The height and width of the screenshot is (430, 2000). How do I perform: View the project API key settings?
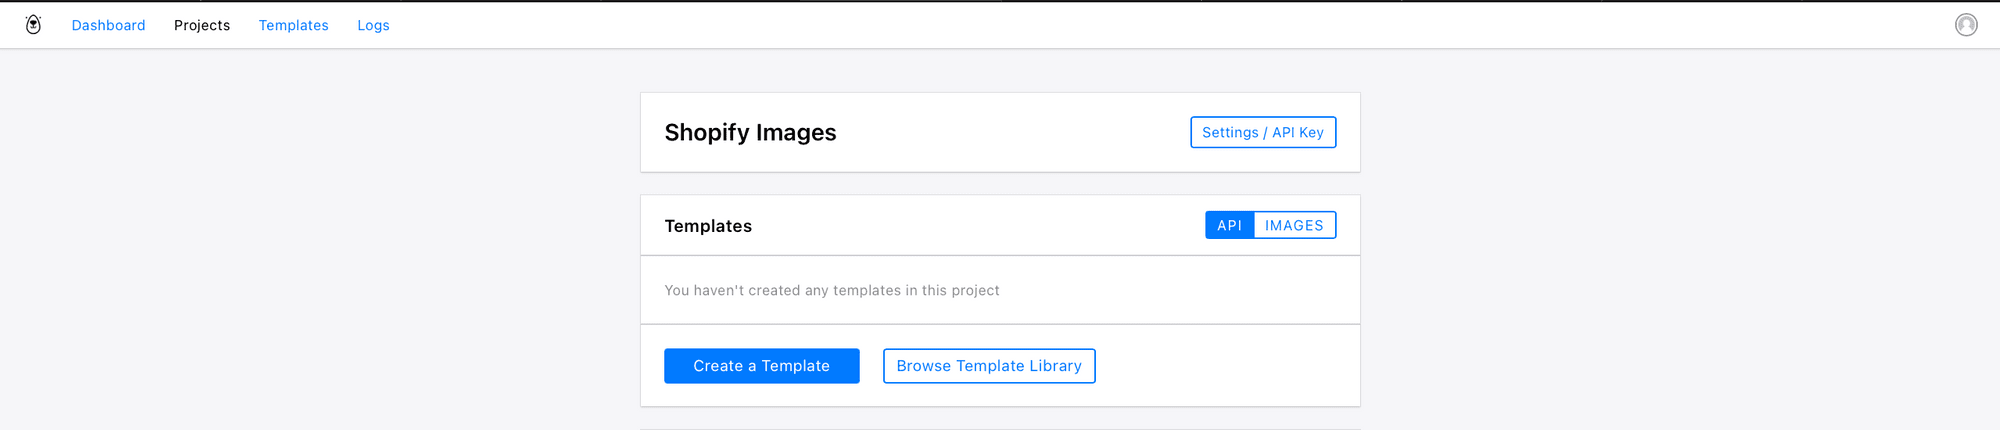1263,132
